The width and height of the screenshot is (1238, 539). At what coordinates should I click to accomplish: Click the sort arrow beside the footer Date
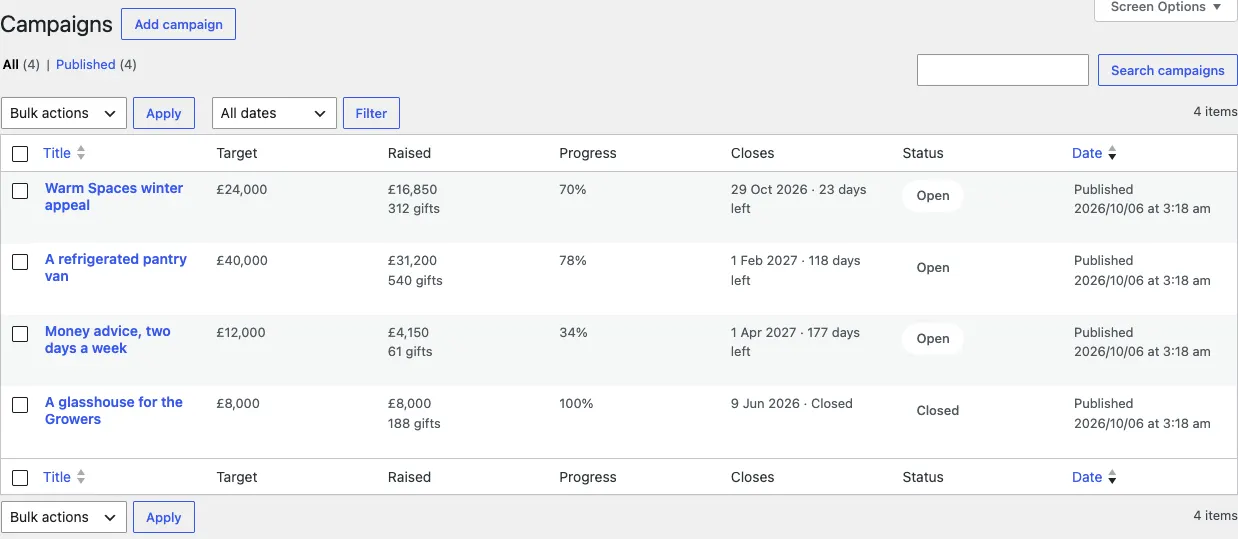[x=1112, y=477]
